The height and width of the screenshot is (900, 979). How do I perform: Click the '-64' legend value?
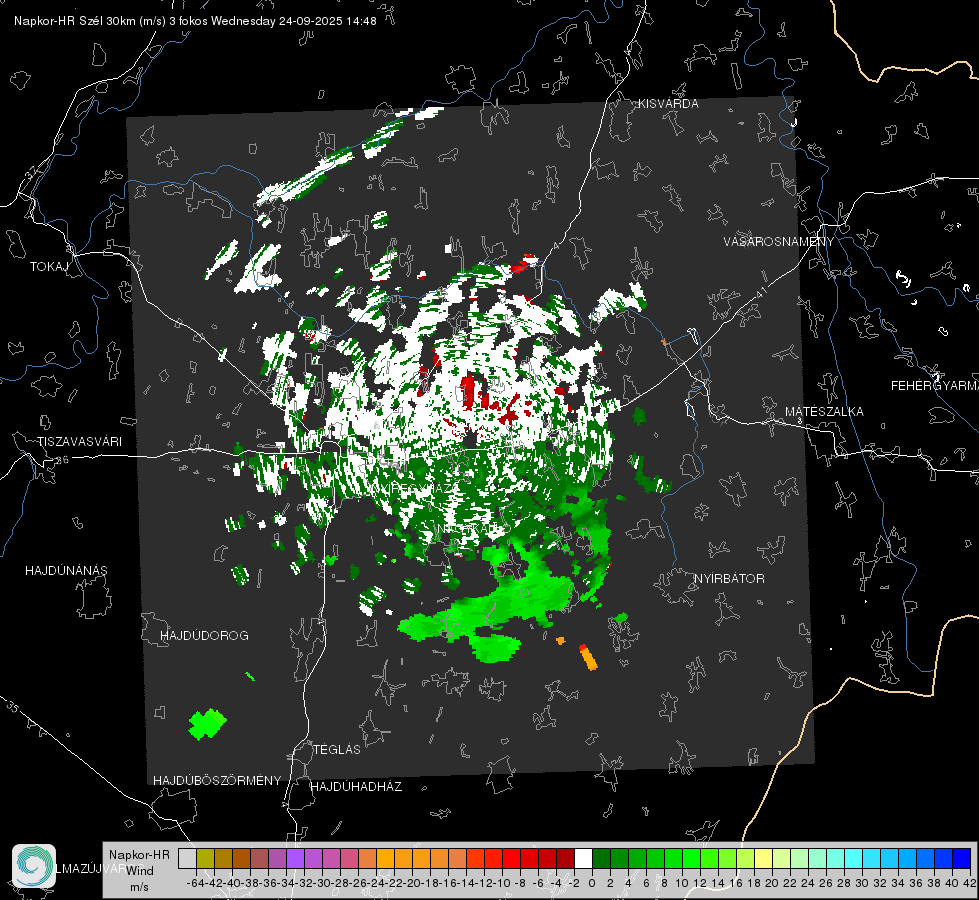[x=196, y=883]
